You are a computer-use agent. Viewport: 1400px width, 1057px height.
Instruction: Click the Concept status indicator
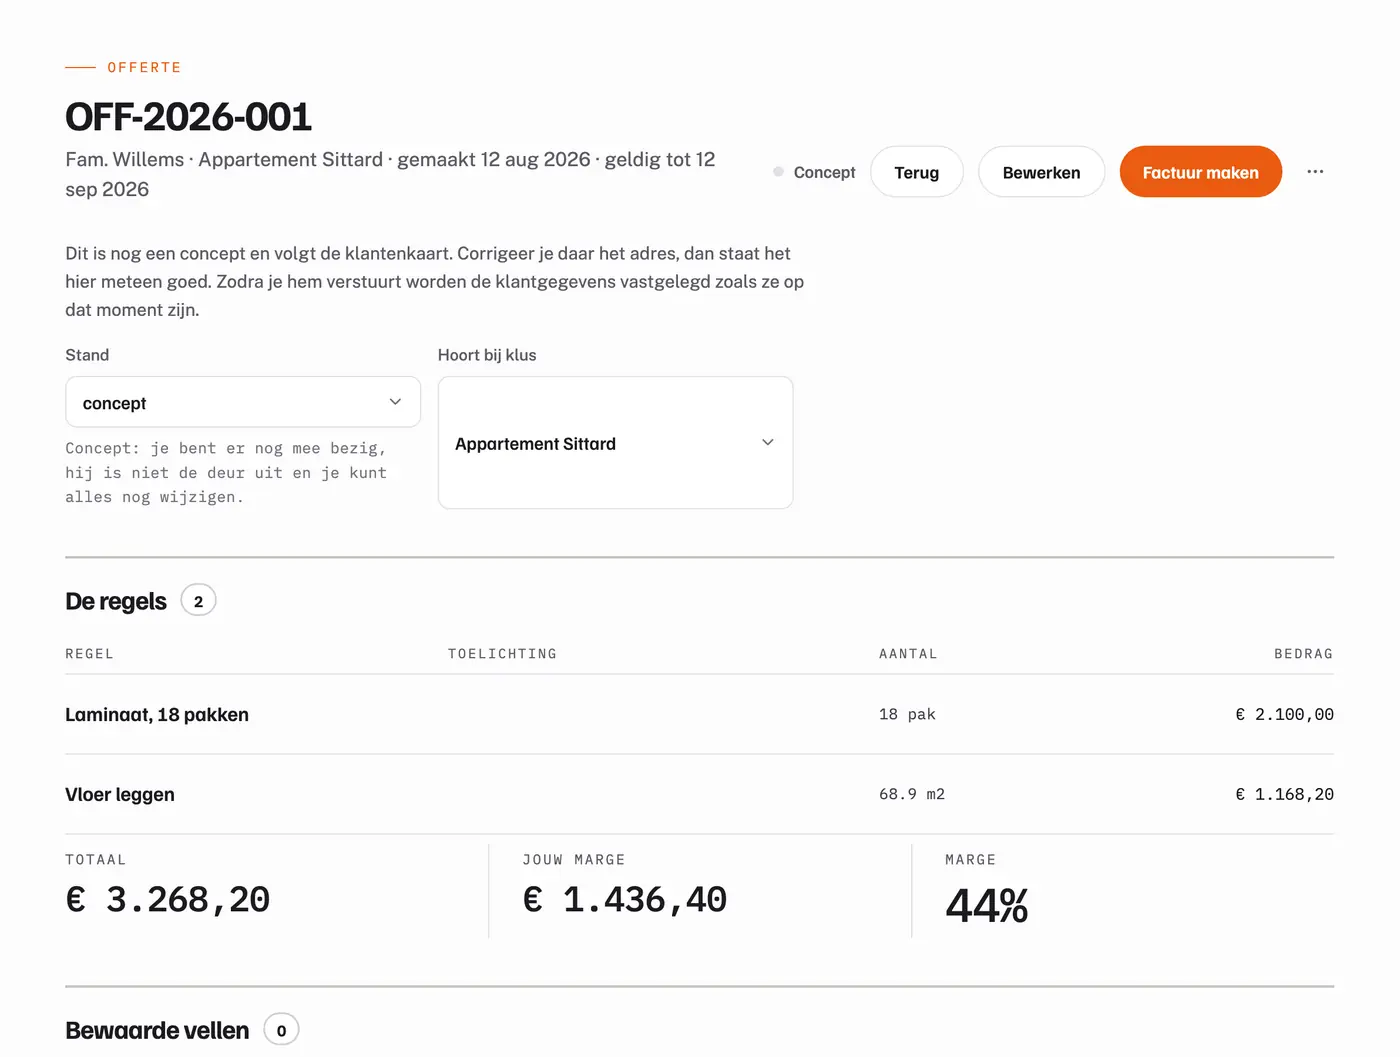click(x=814, y=172)
